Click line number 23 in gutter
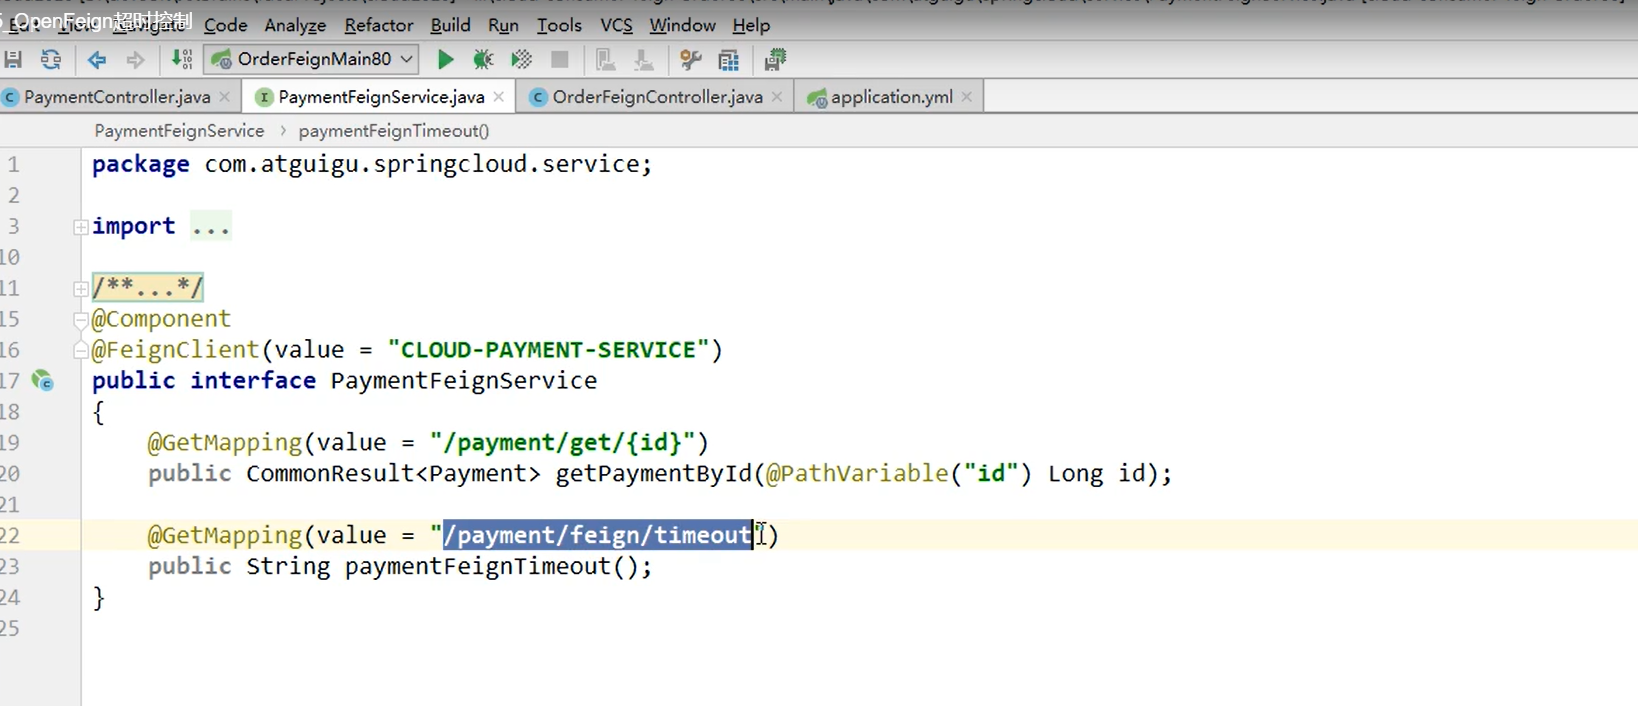The height and width of the screenshot is (706, 1638). 10,567
